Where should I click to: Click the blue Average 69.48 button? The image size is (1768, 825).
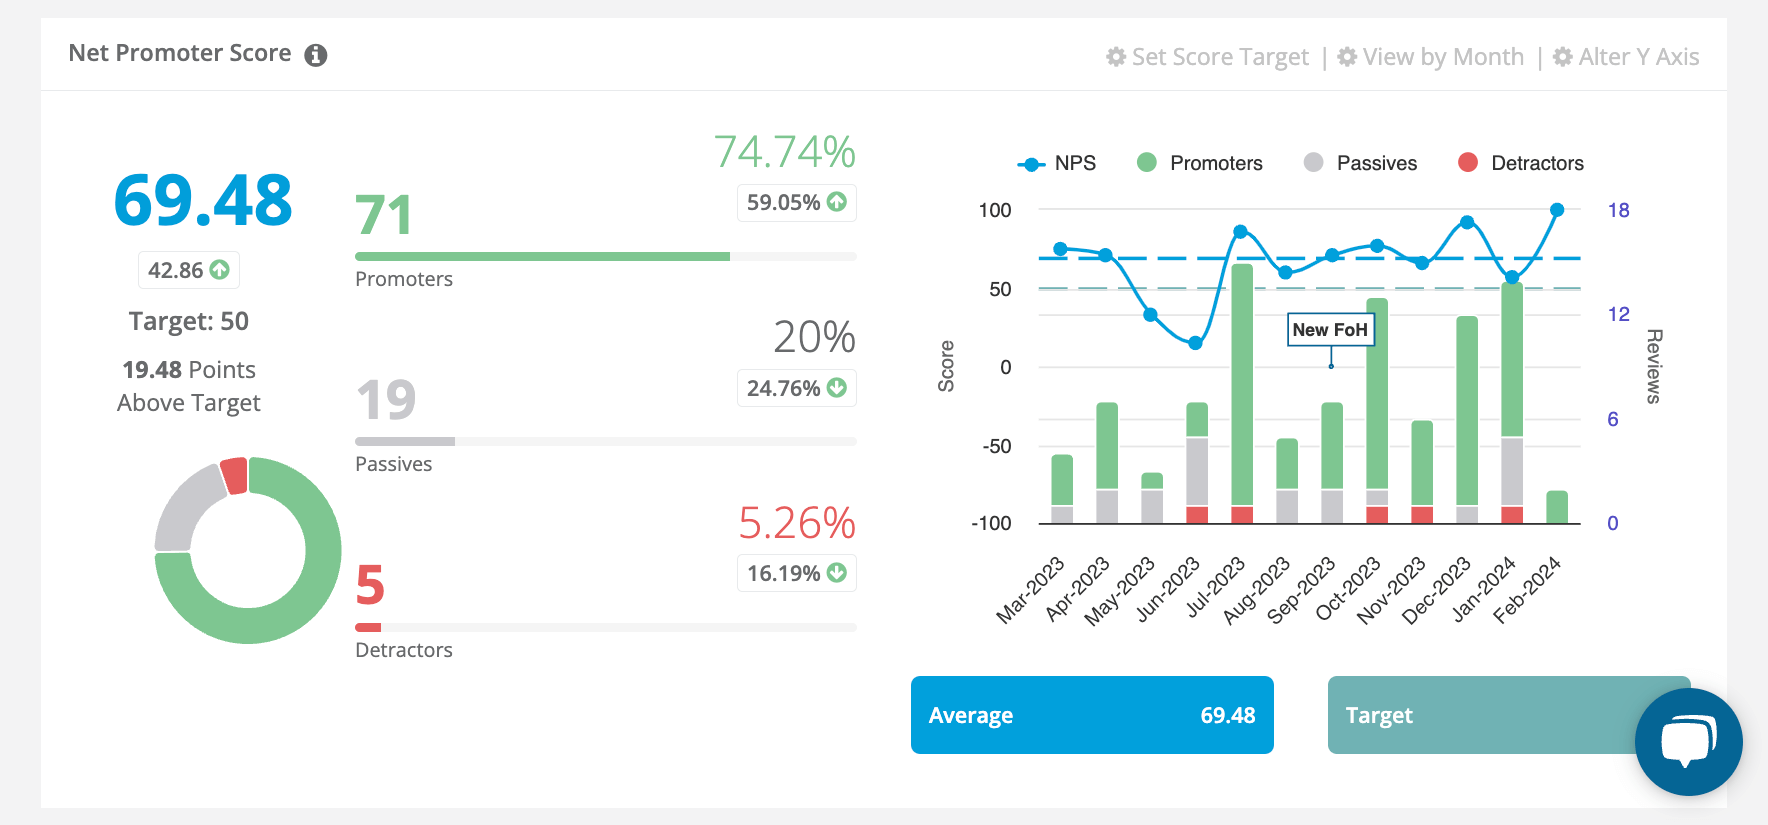pyautogui.click(x=1092, y=715)
